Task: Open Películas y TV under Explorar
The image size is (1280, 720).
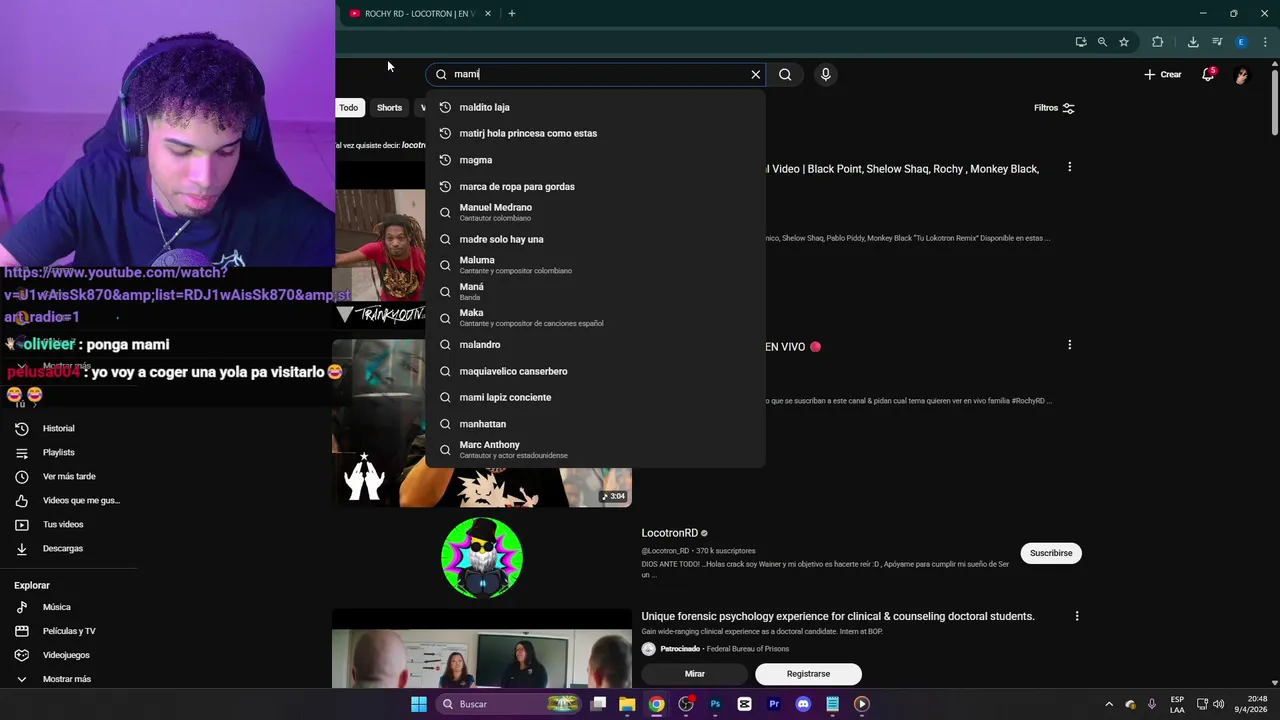Action: pyautogui.click(x=68, y=631)
